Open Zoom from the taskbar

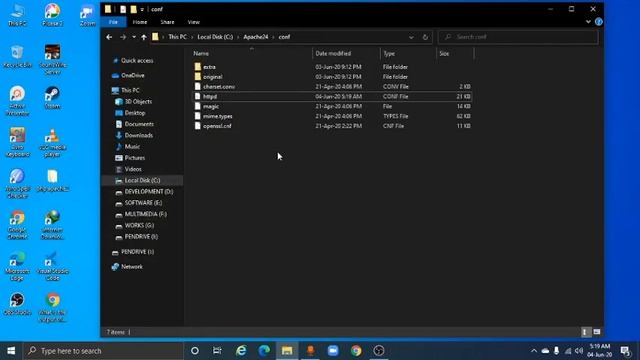coord(333,351)
